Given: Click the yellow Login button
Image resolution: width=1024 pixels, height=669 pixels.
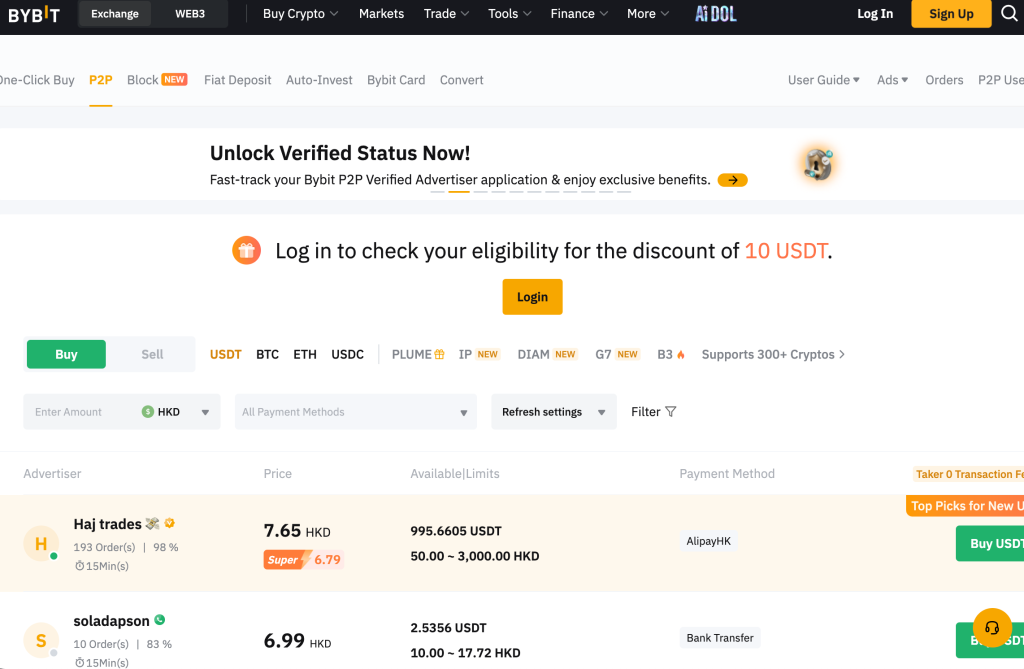Looking at the screenshot, I should [x=532, y=297].
